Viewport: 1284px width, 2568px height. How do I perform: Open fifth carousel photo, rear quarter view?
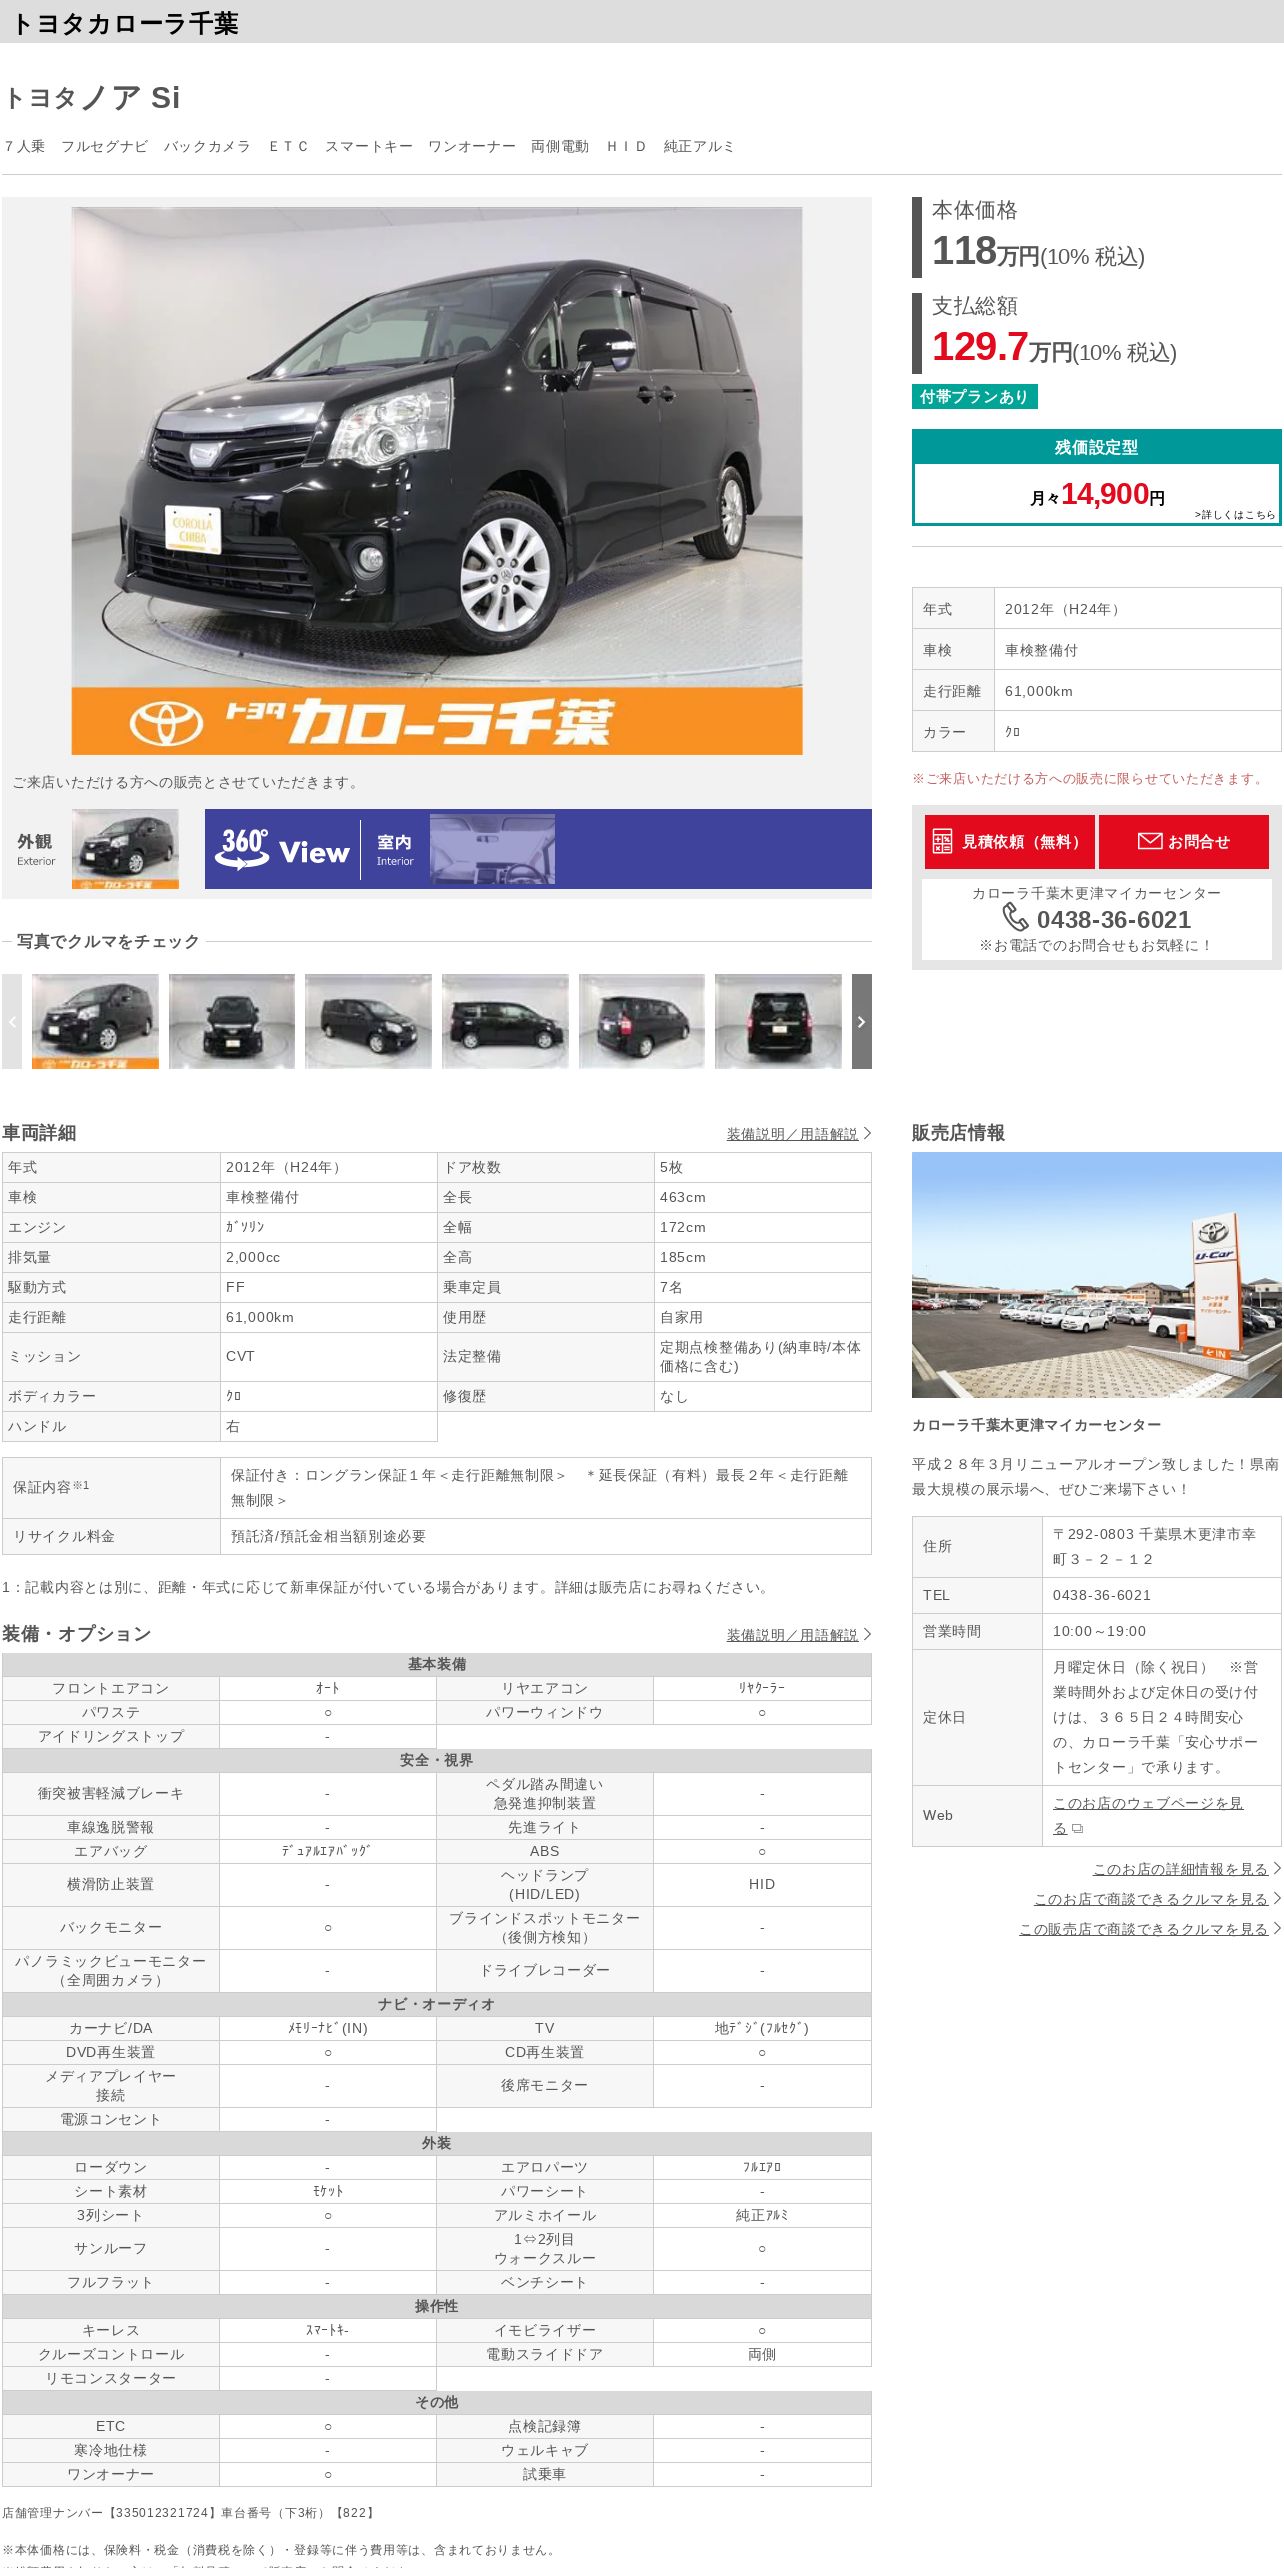click(x=641, y=1021)
